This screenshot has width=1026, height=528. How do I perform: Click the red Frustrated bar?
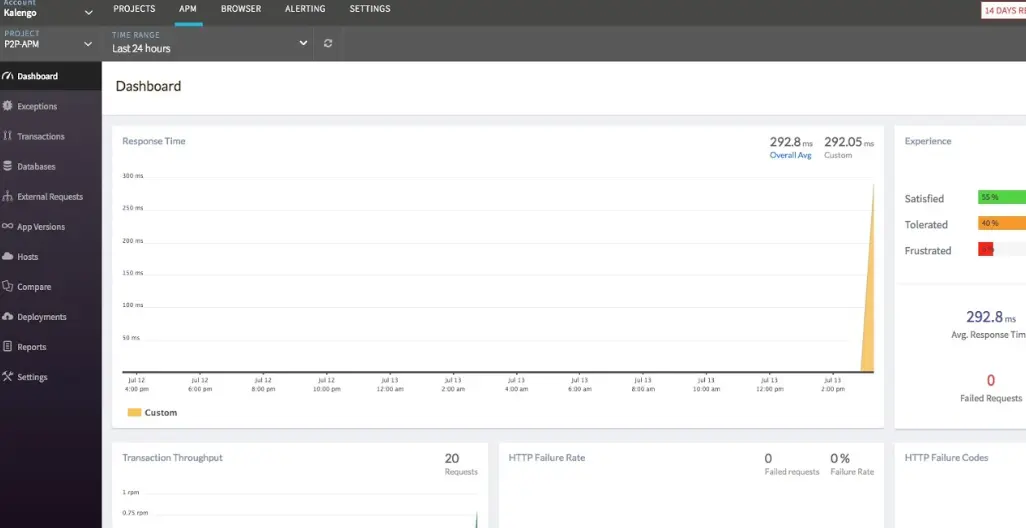click(x=985, y=249)
